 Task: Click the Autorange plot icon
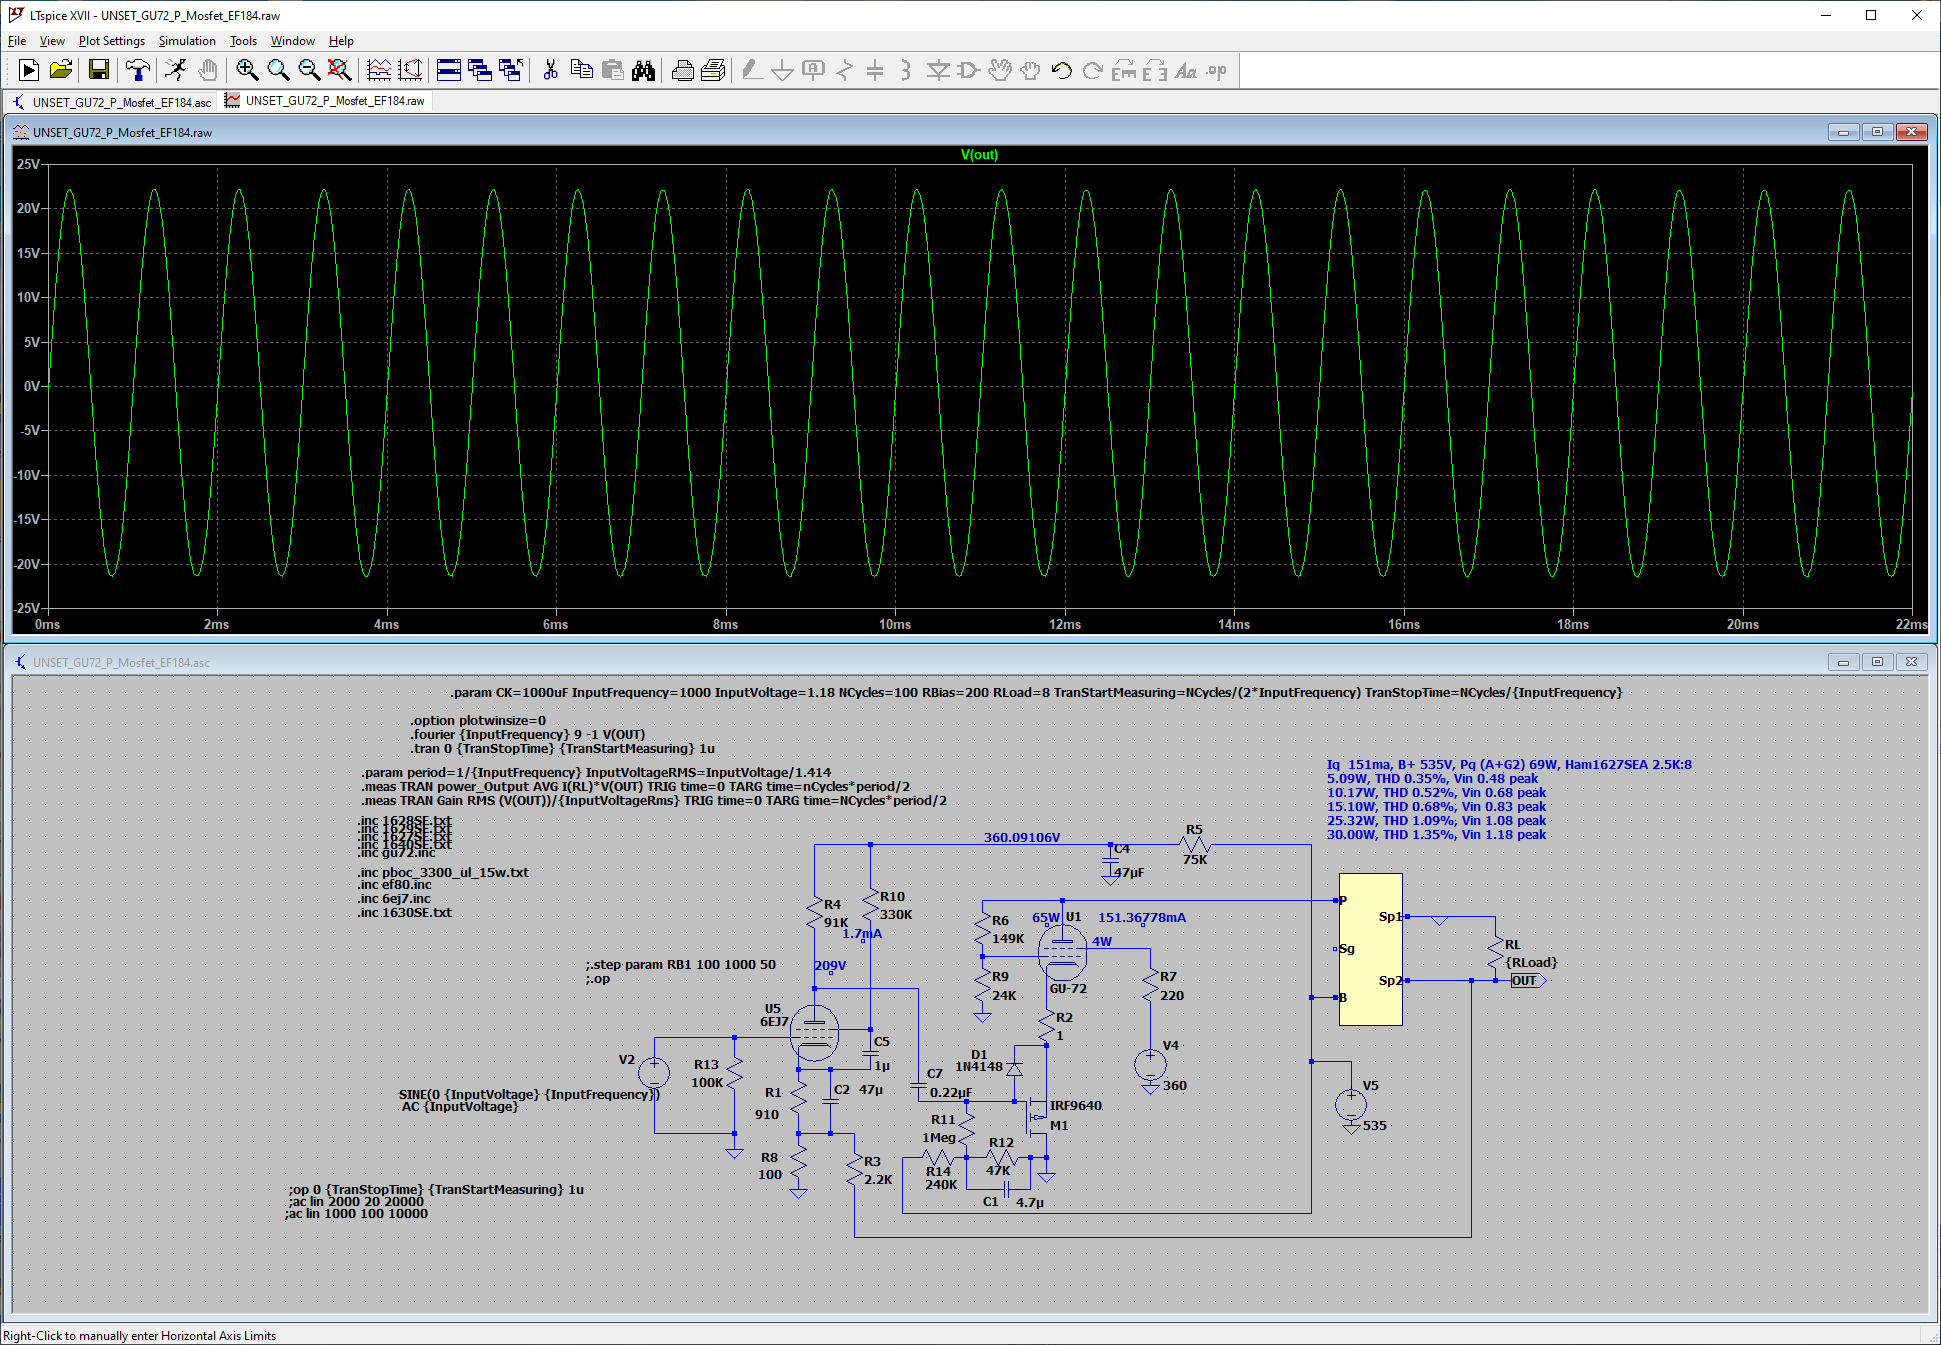coord(379,70)
